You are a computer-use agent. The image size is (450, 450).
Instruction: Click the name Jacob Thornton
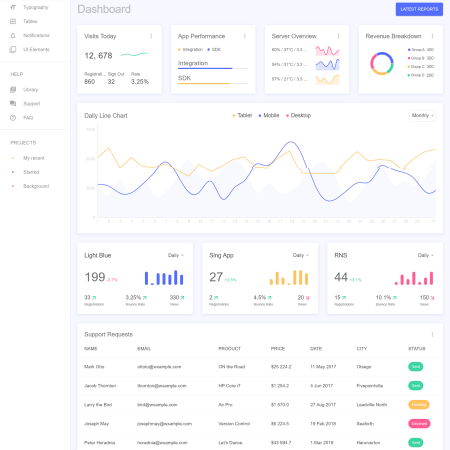tap(100, 386)
